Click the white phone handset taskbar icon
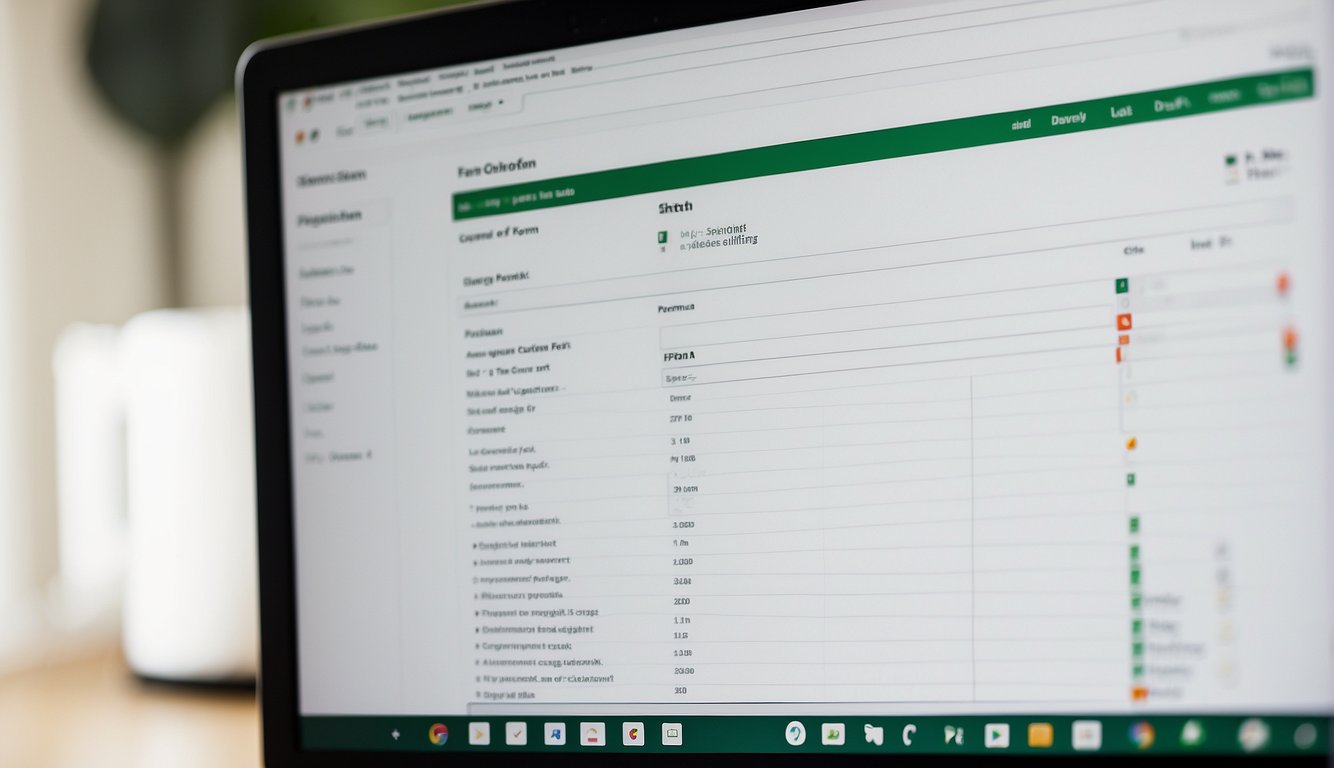Screen dimensions: 1334x768 (909, 736)
